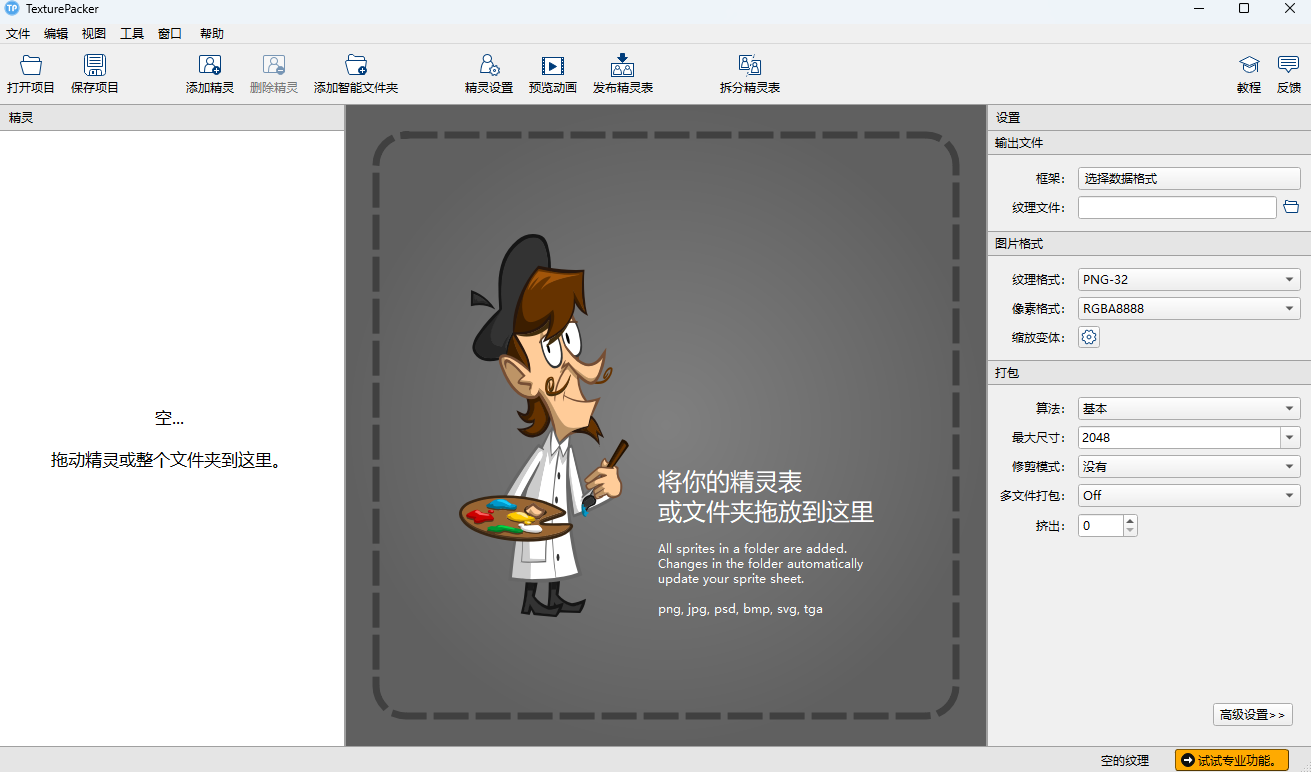Viewport: 1311px width, 772px height.
Task: Open the 文件 menu
Action: tap(18, 33)
